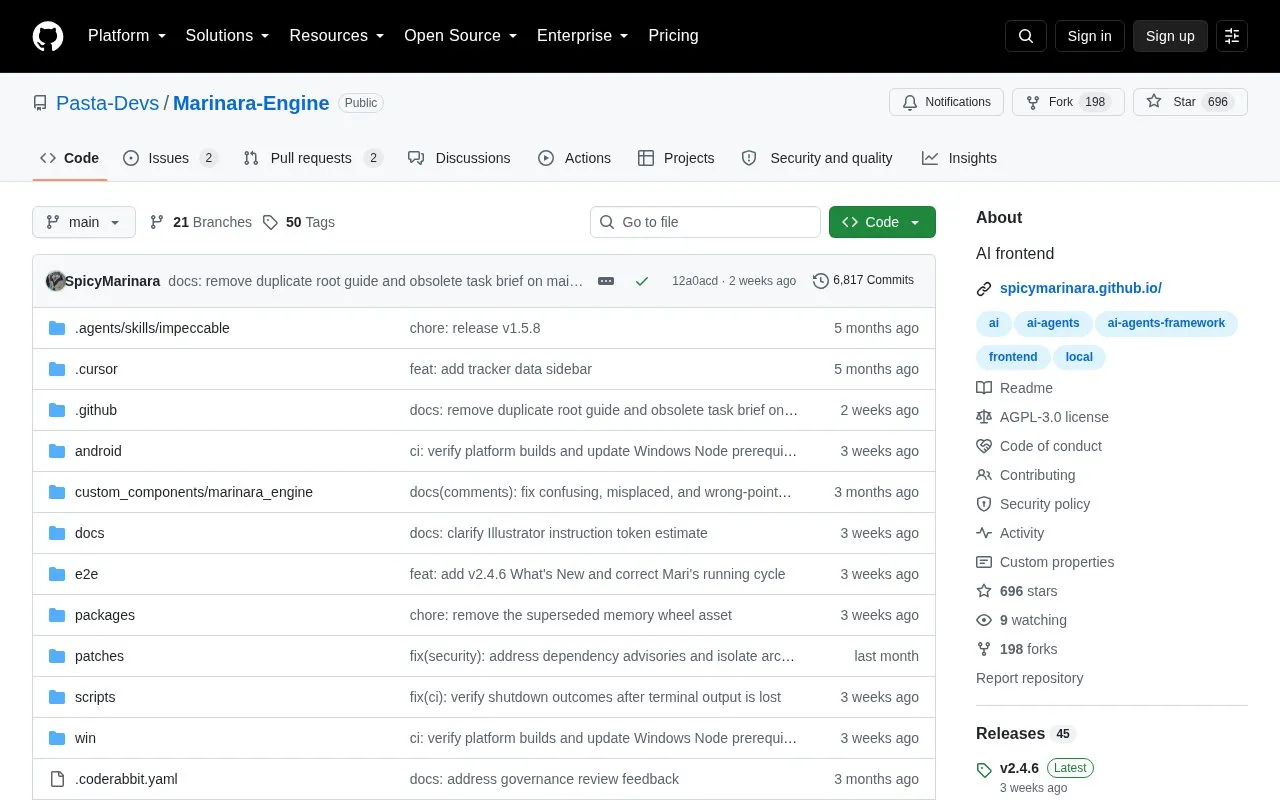Screen dimensions: 1280x800
Task: Click the commit details ellipsis icon
Action: tap(606, 281)
